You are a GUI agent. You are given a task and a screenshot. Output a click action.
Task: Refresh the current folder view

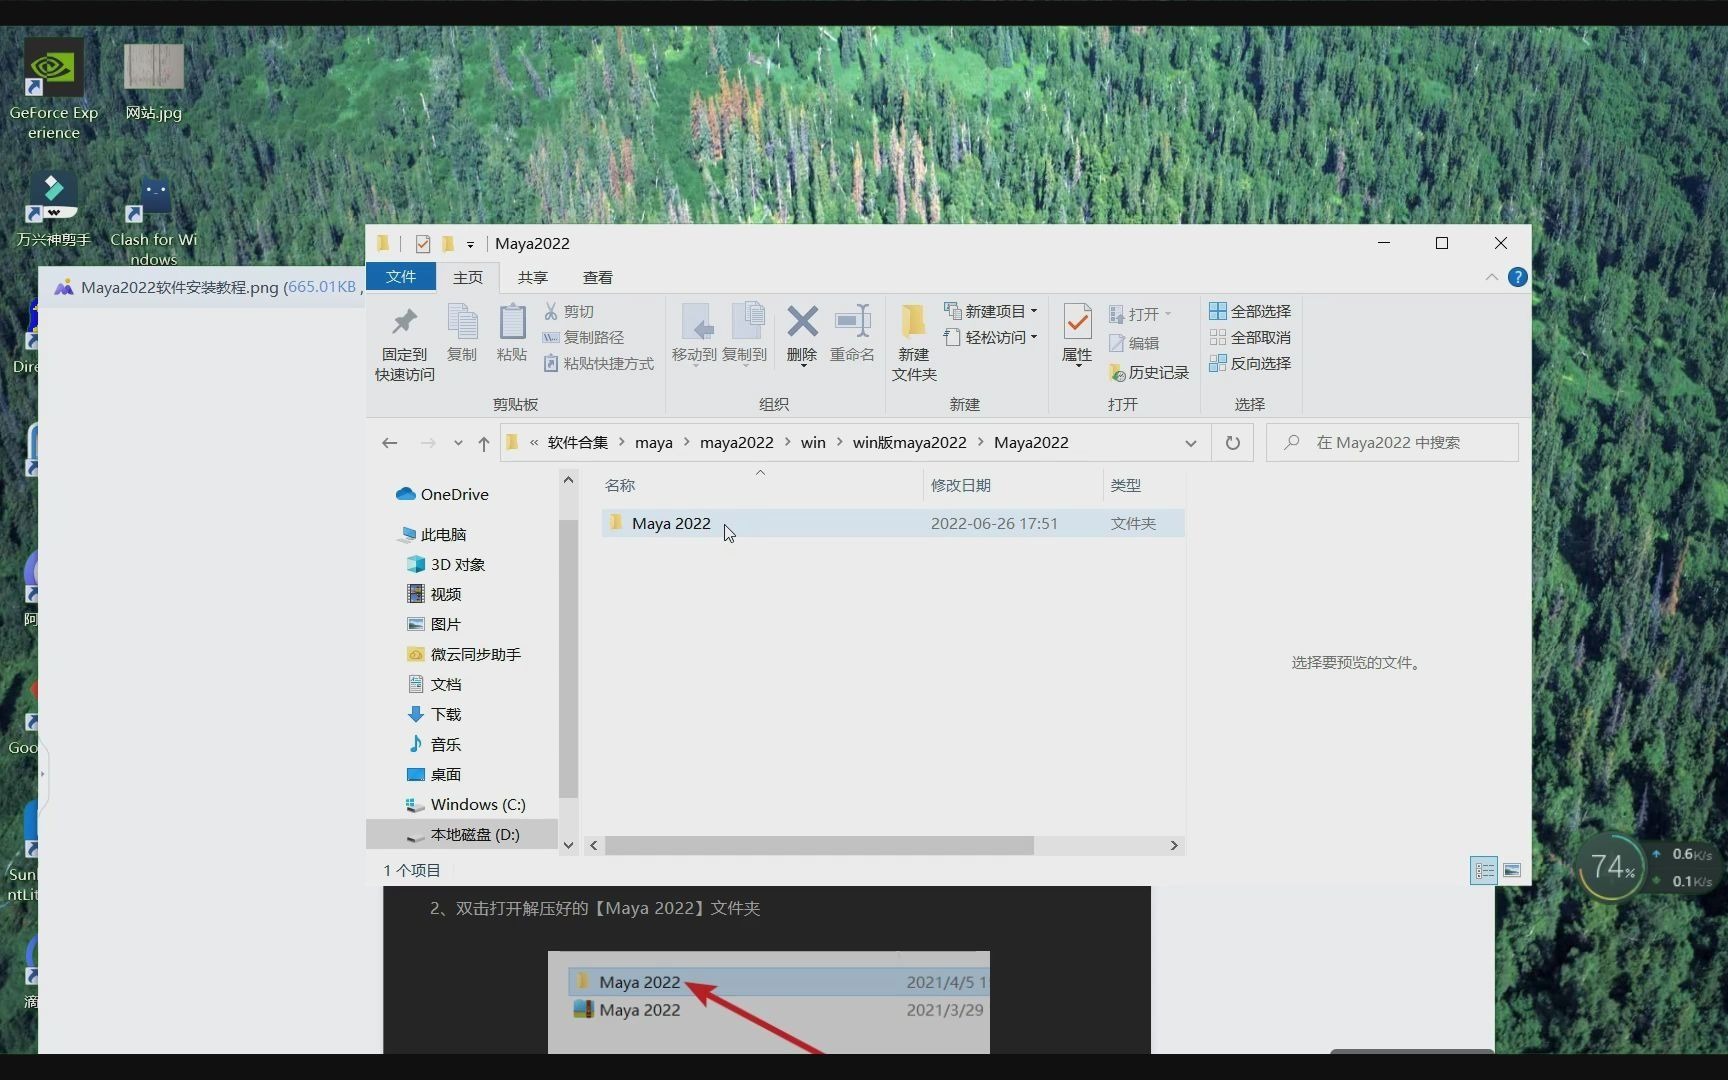[x=1233, y=443]
